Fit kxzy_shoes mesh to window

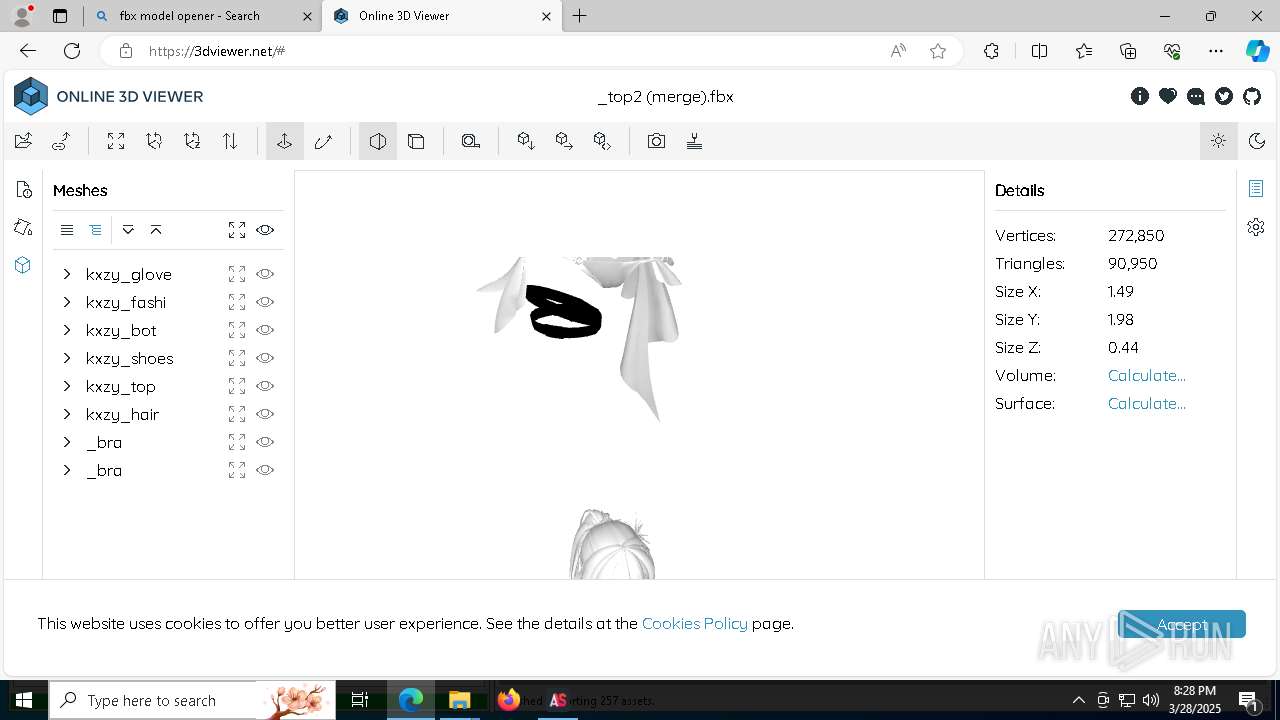click(x=237, y=358)
